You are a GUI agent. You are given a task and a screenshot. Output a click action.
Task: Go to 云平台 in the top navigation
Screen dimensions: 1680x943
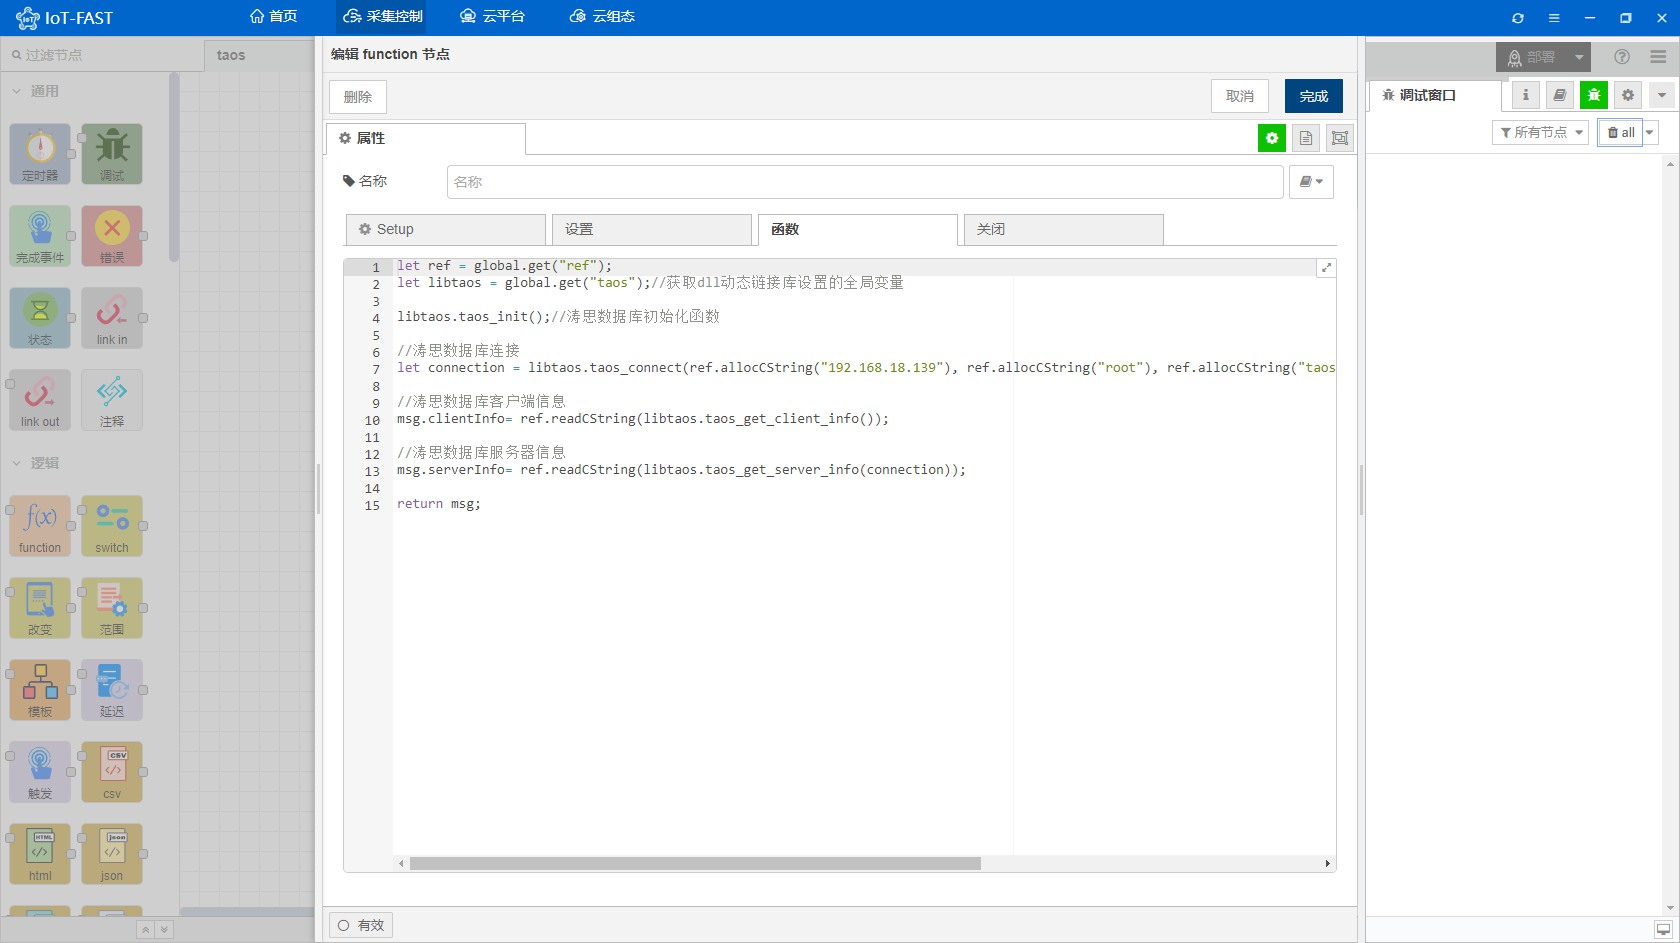(x=492, y=17)
